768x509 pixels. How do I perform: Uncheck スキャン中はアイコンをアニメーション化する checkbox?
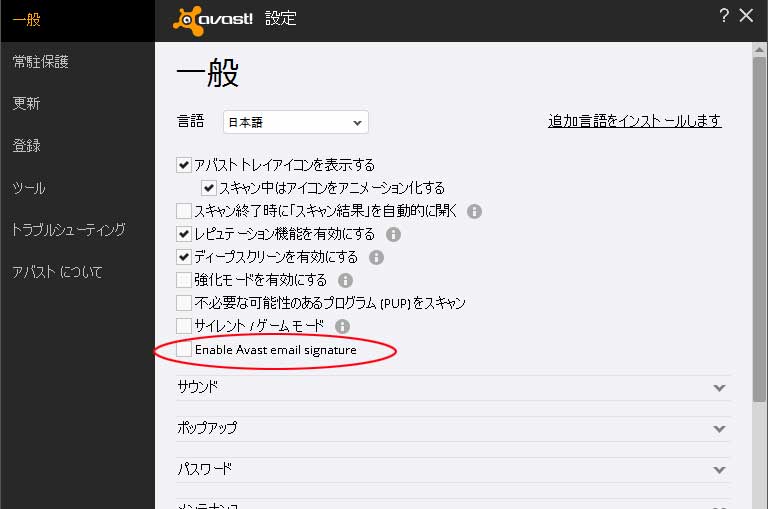pyautogui.click(x=209, y=188)
